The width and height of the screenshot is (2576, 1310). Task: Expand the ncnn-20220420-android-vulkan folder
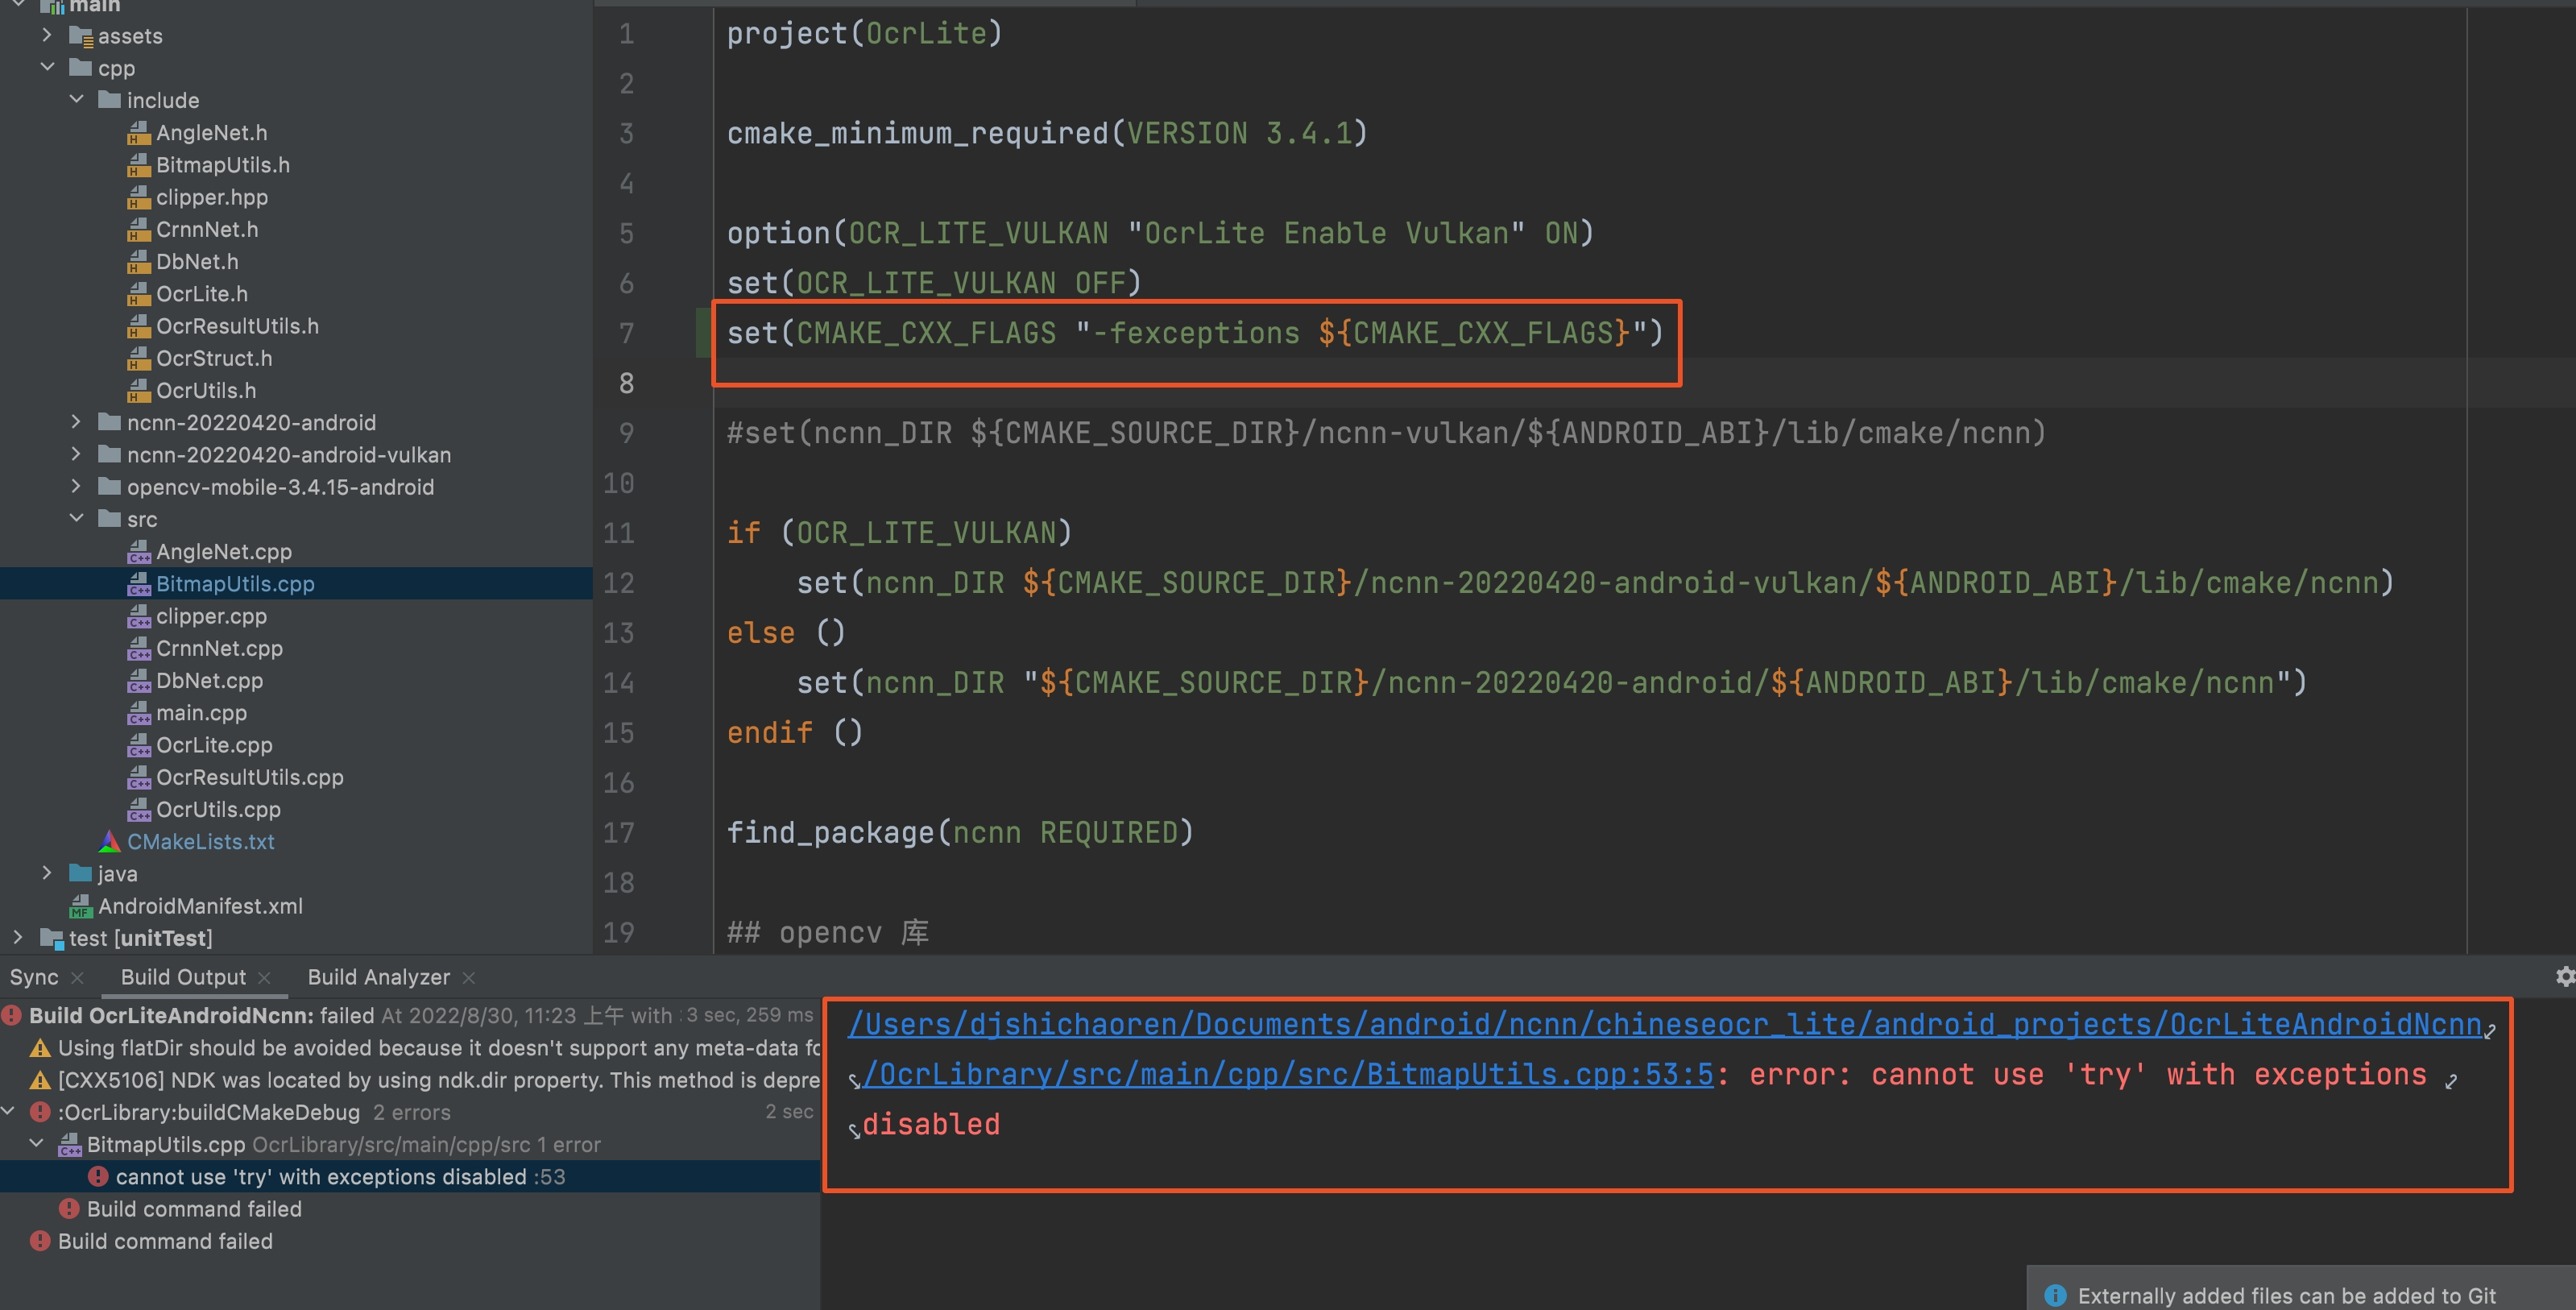(x=76, y=455)
